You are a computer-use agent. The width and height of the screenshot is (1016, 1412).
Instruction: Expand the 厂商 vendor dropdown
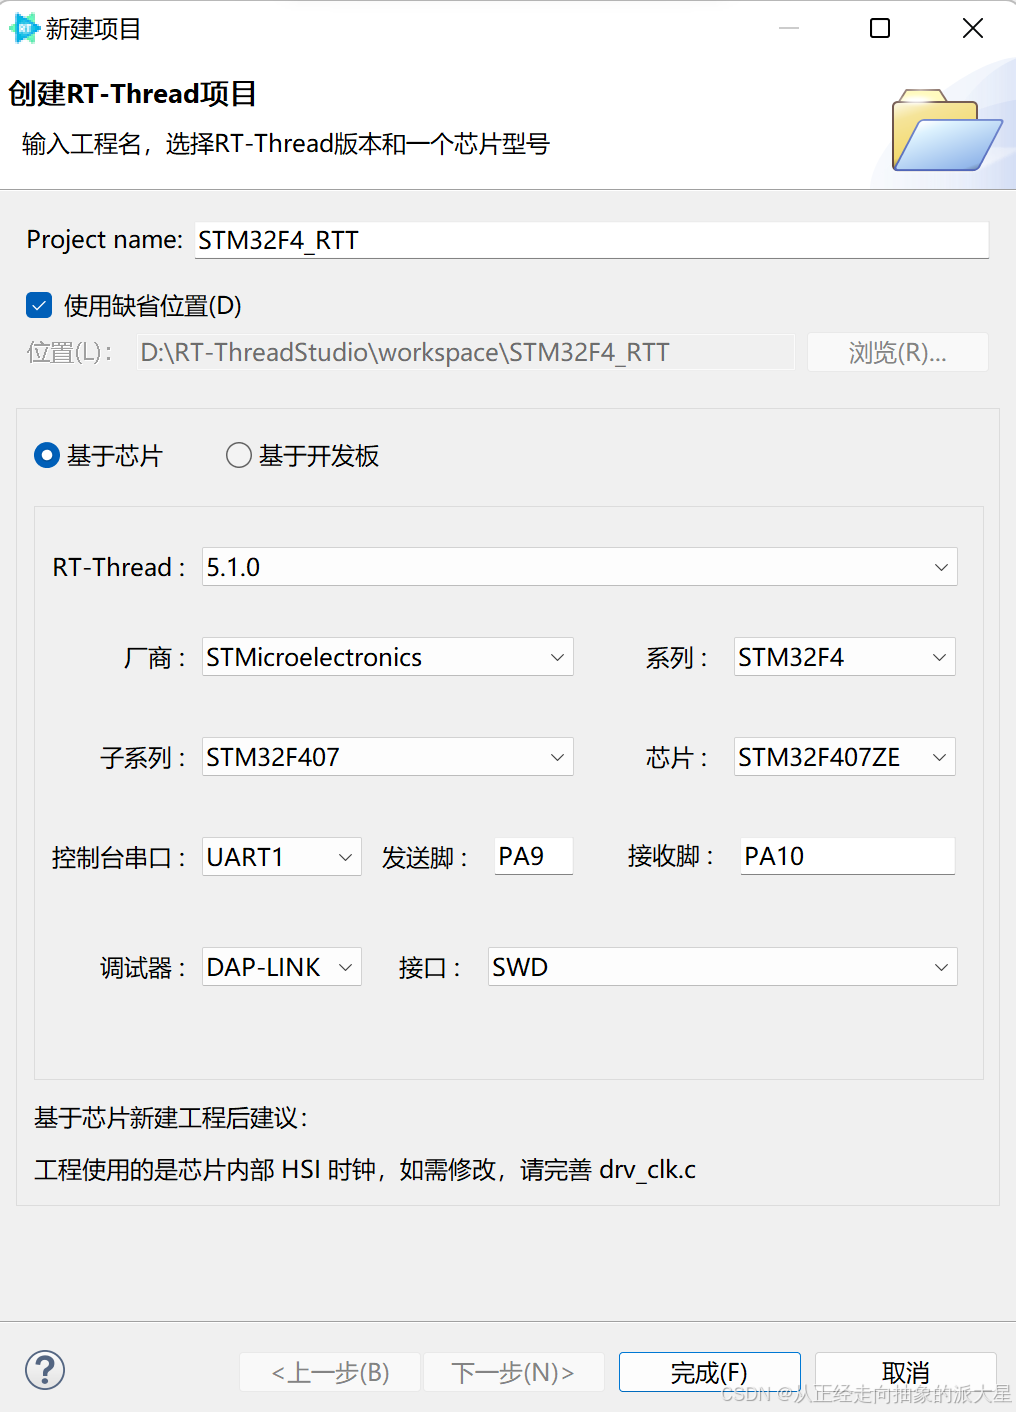click(x=556, y=657)
